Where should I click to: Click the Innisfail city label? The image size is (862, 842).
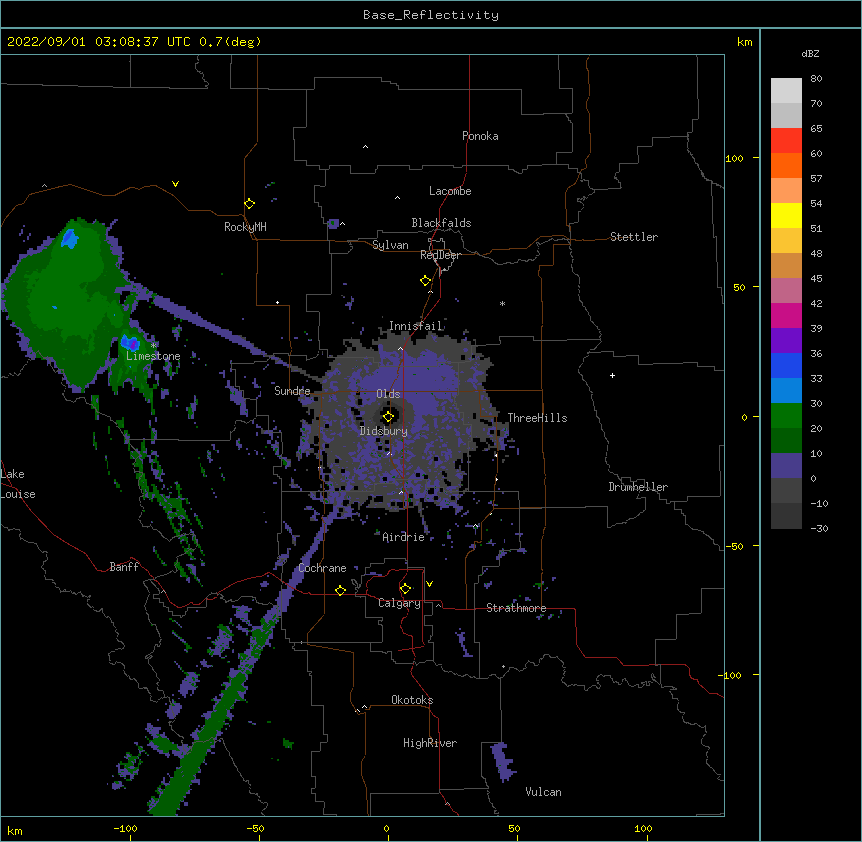[416, 326]
